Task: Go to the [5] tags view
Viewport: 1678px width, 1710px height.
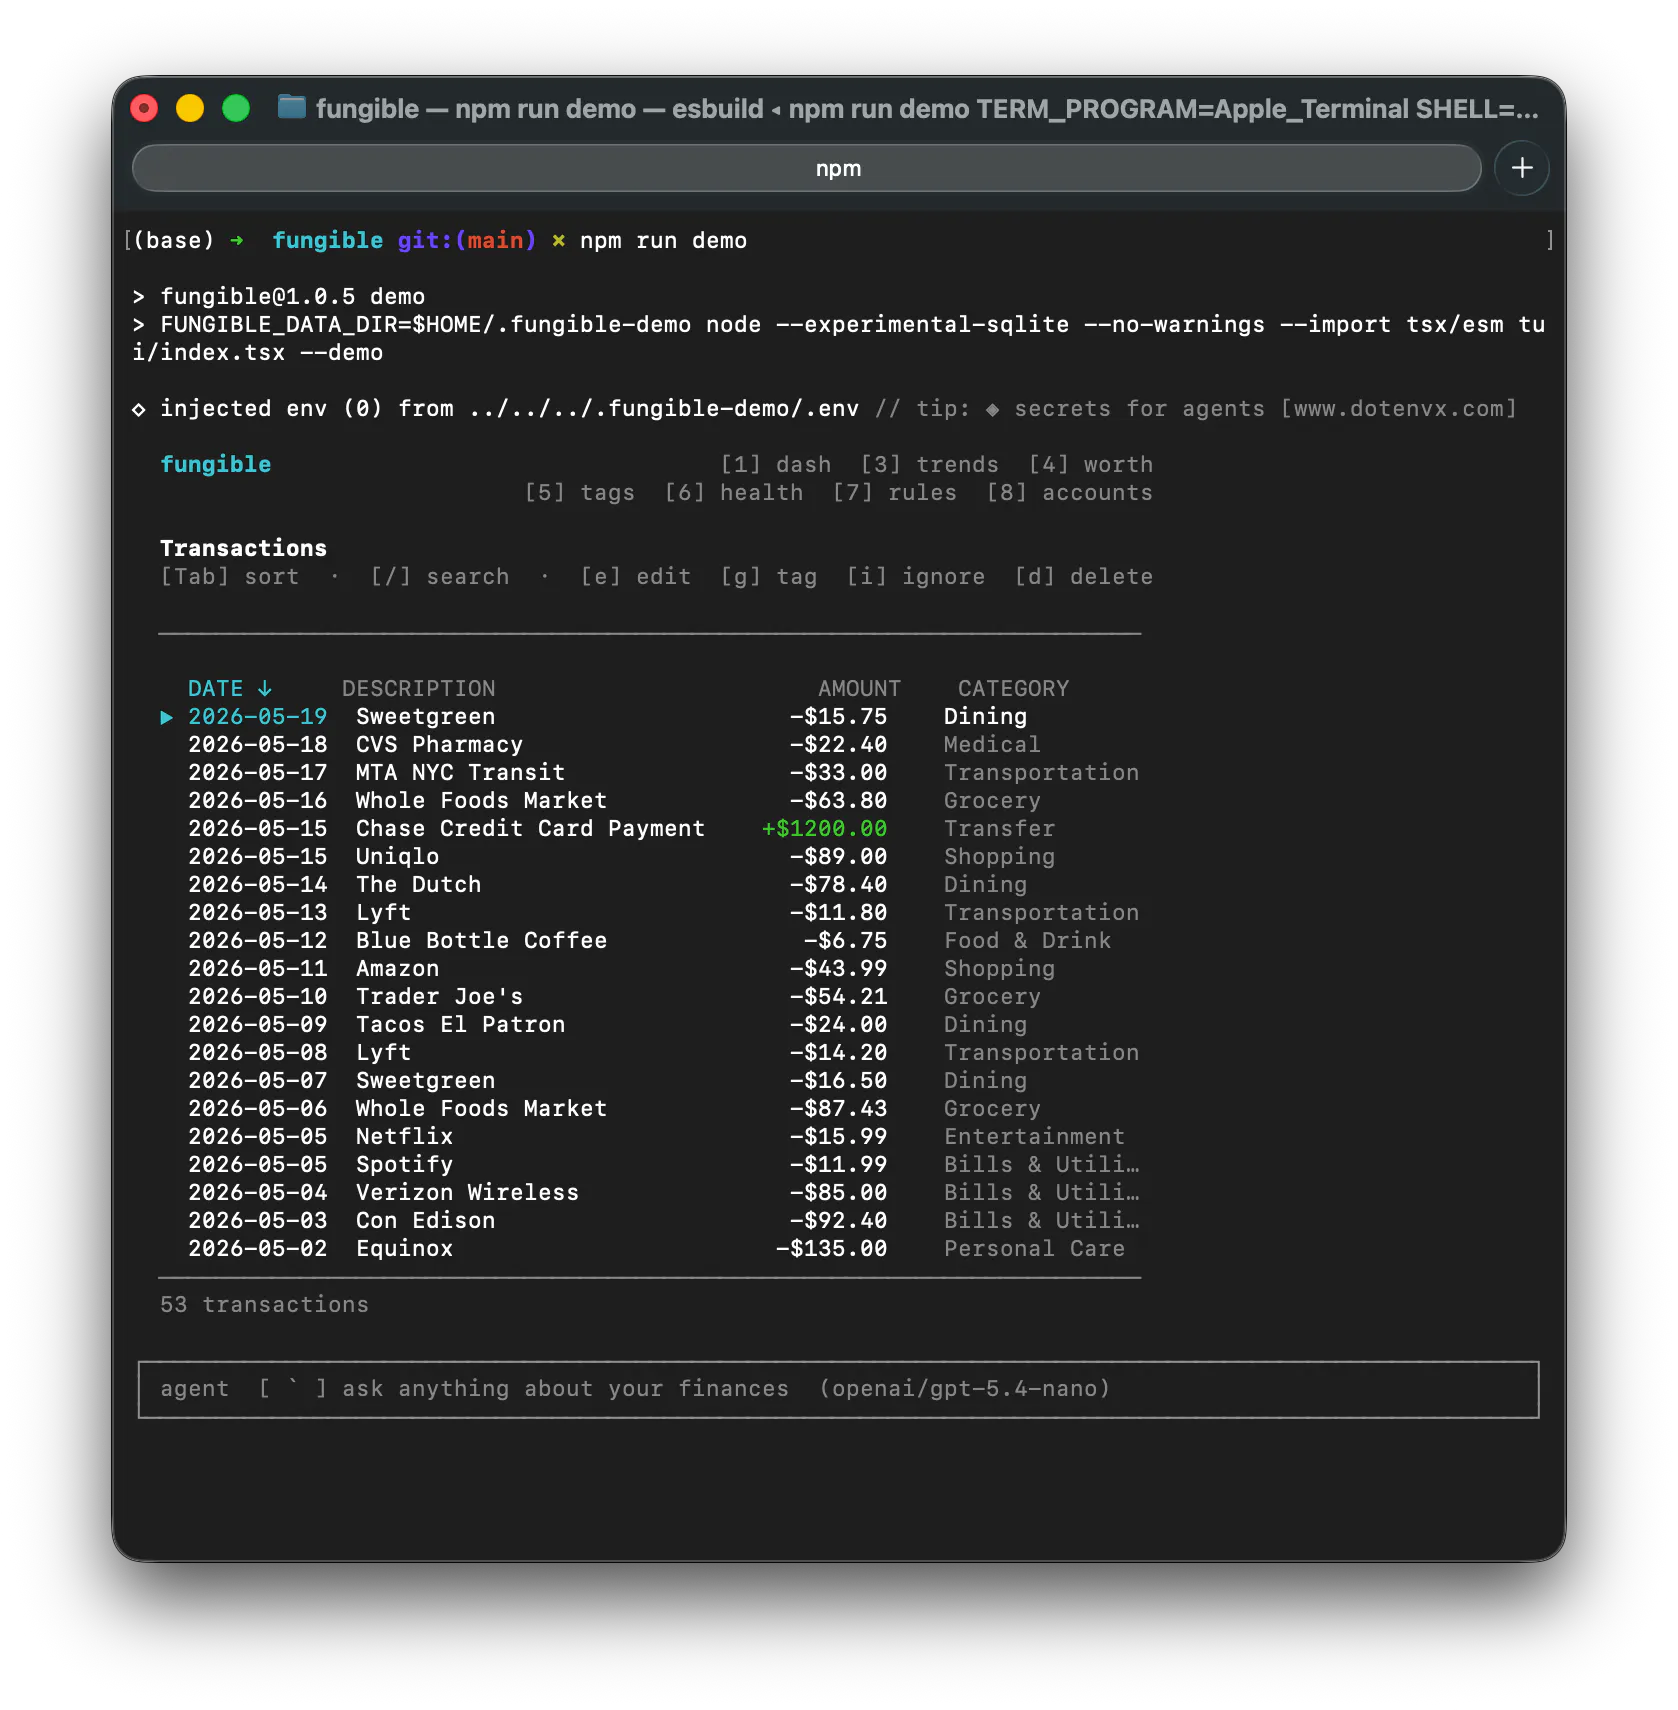Action: [580, 493]
